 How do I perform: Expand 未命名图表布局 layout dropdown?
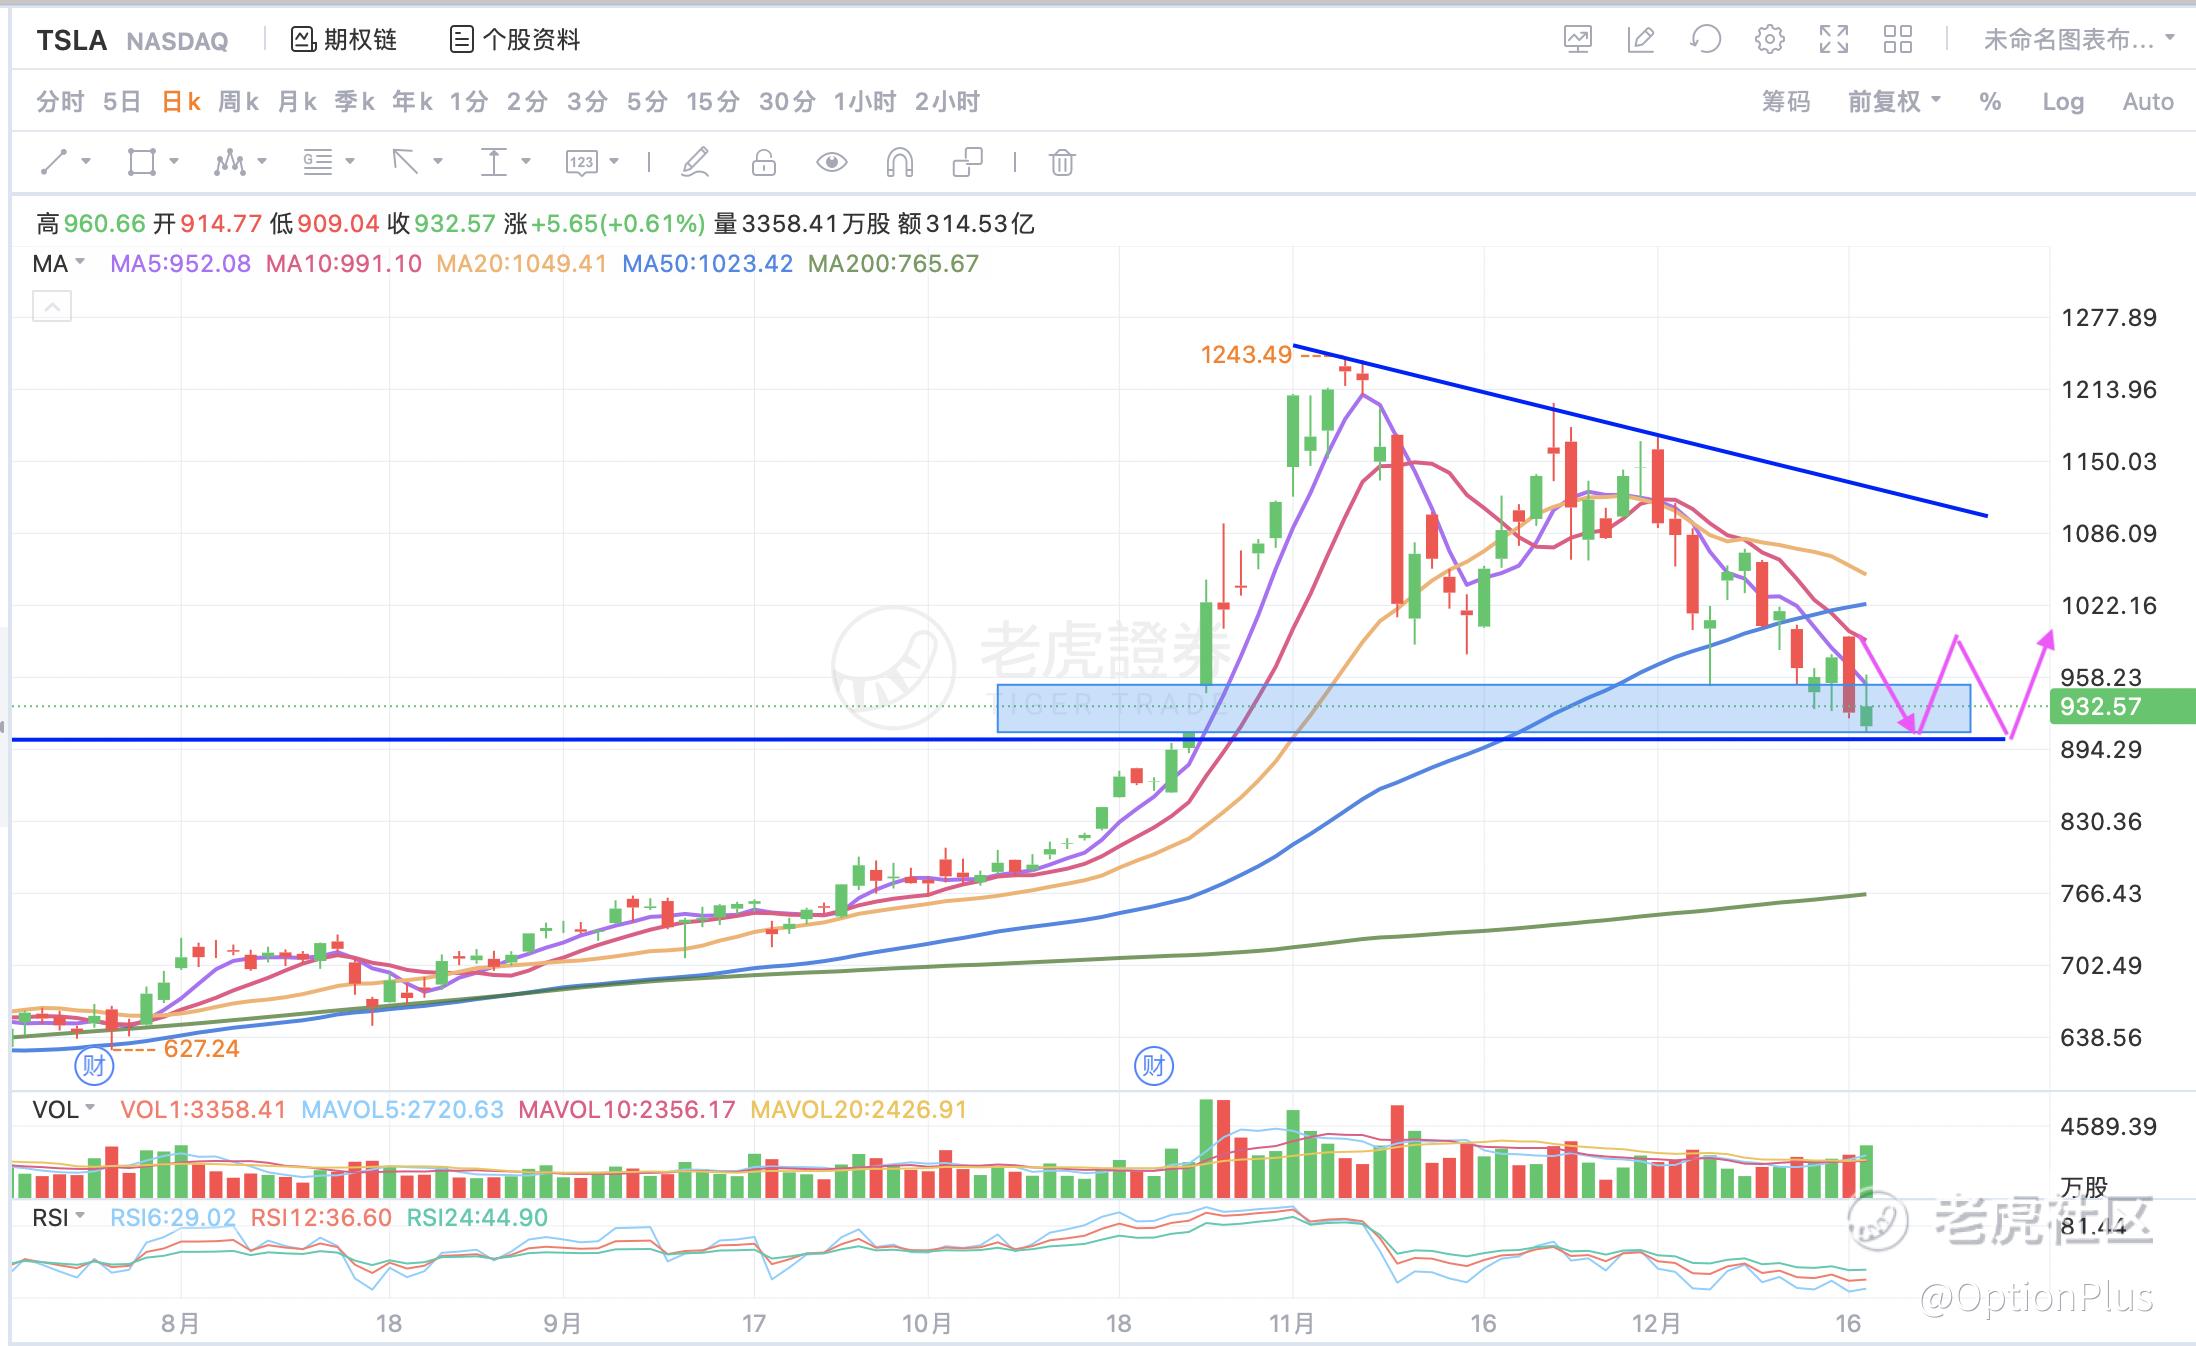coord(2079,40)
